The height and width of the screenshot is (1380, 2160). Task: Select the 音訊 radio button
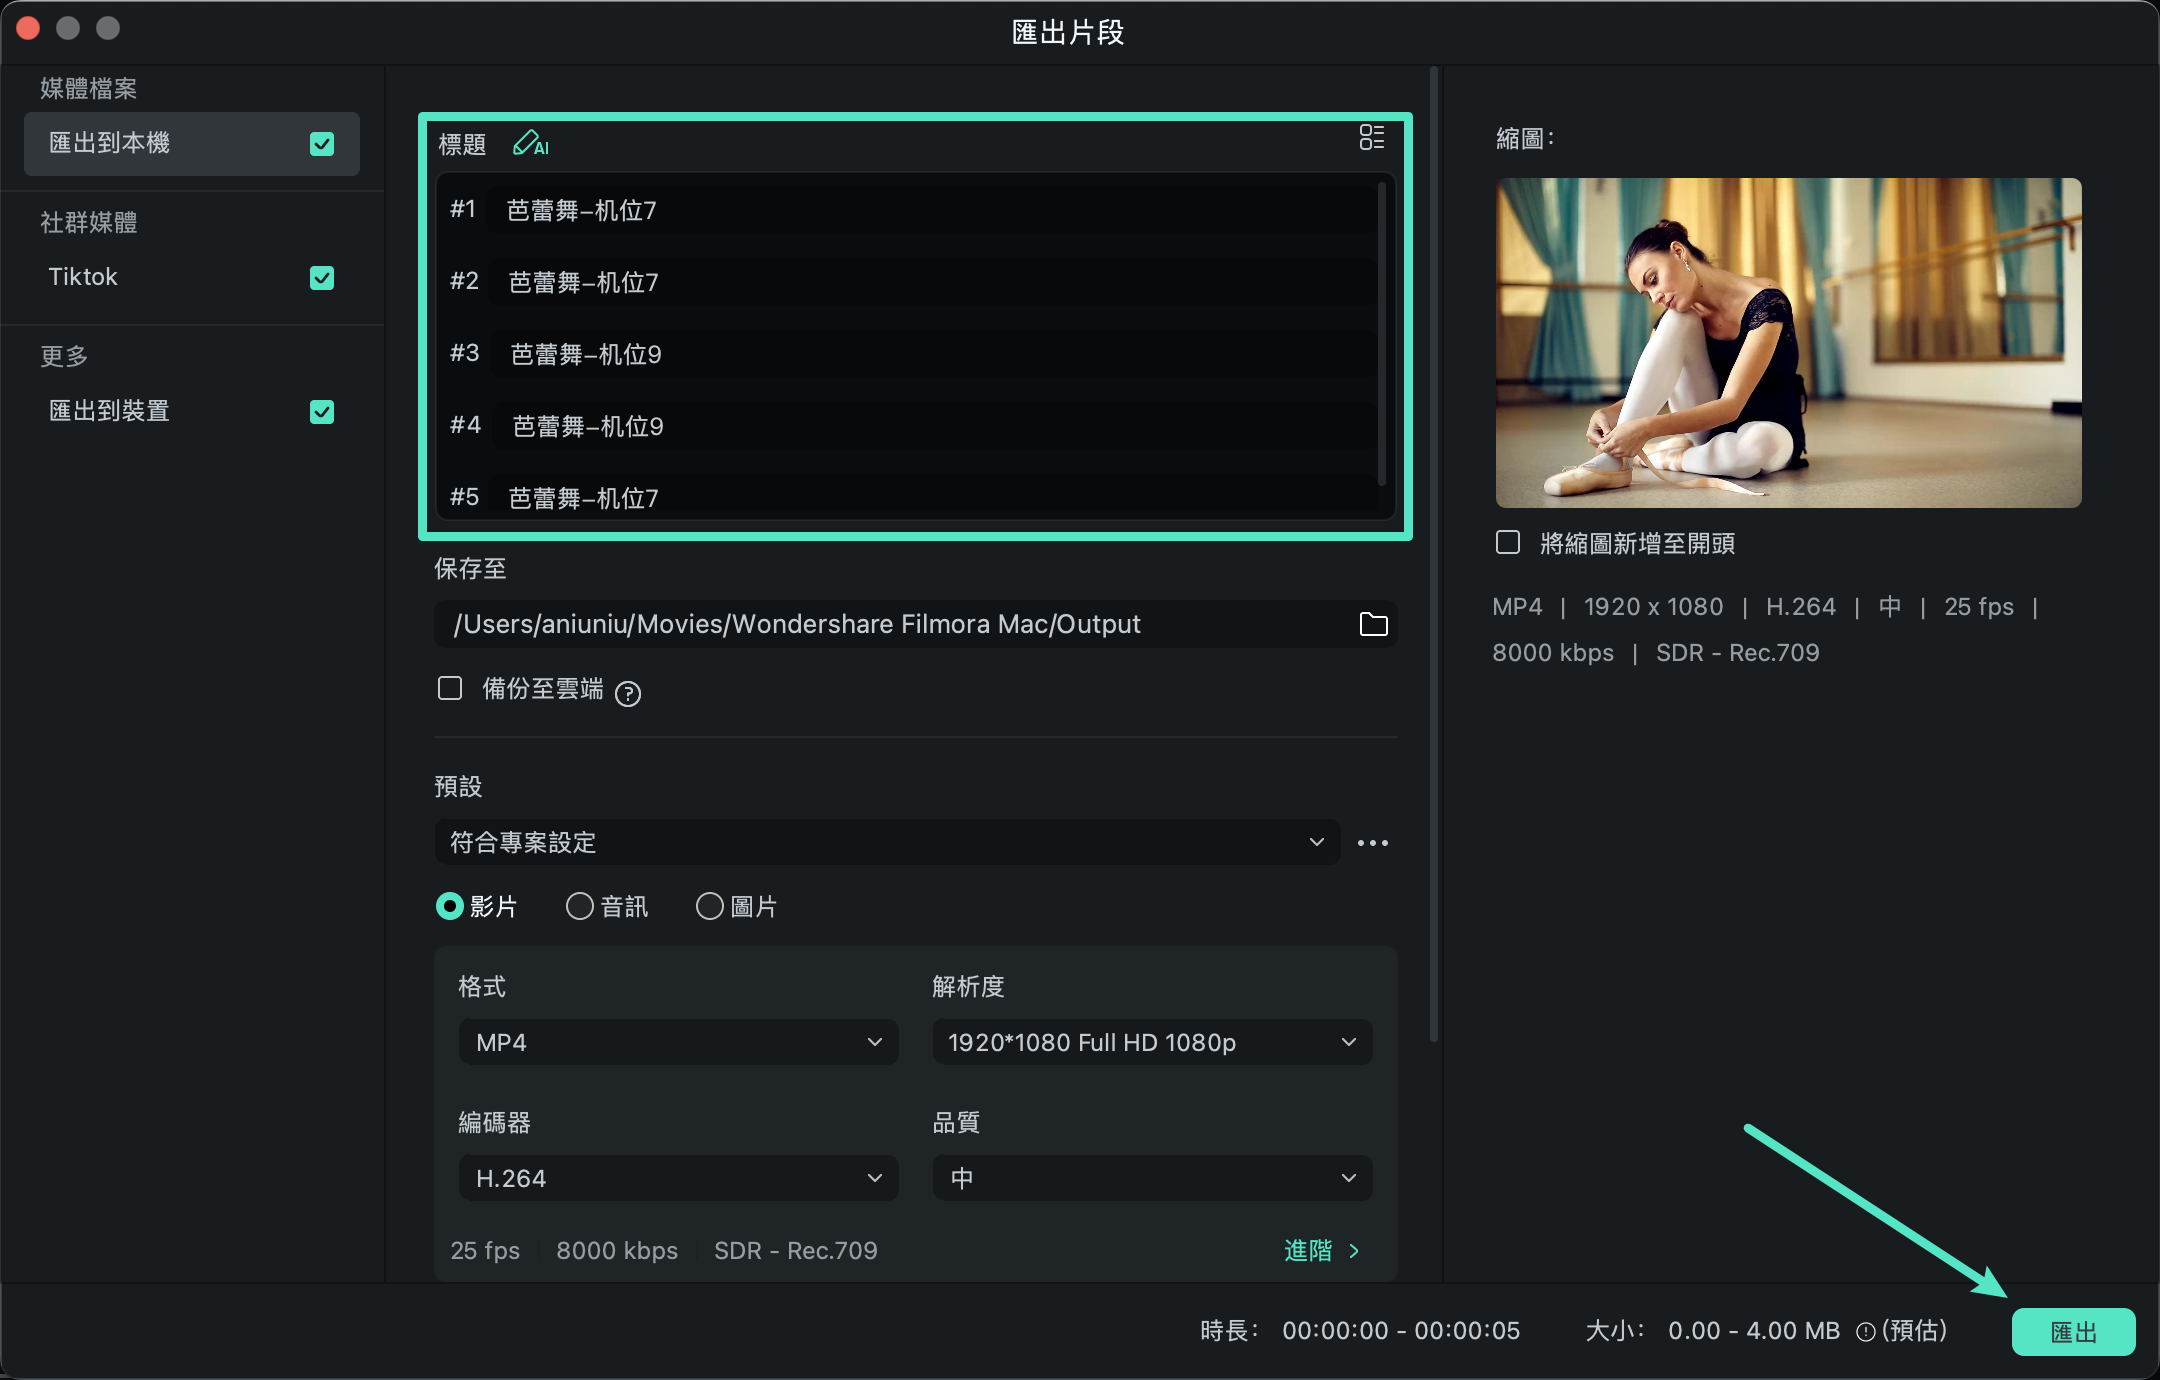(x=580, y=906)
